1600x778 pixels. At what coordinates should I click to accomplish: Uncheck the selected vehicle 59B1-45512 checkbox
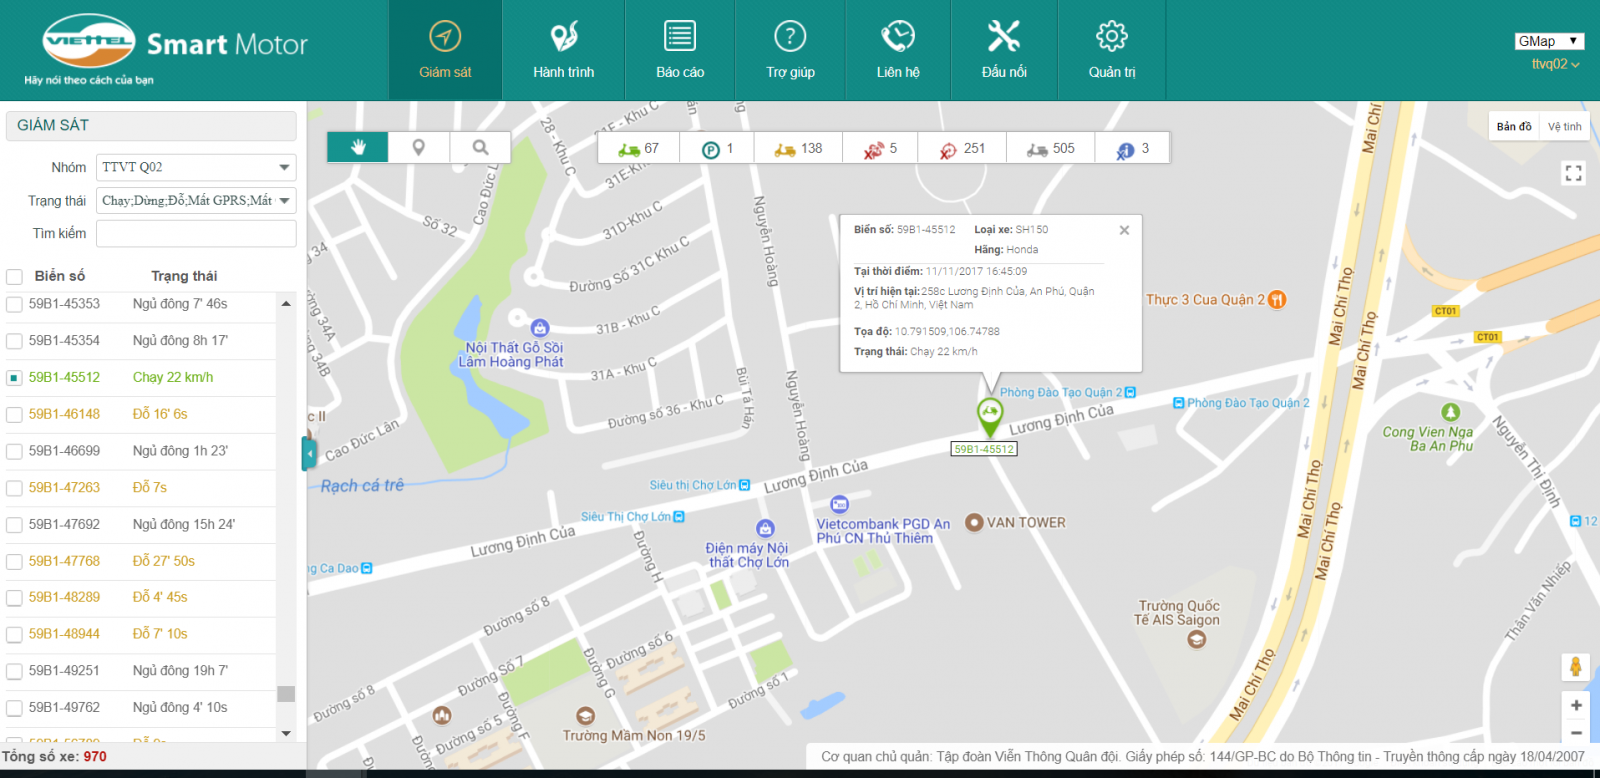click(15, 378)
